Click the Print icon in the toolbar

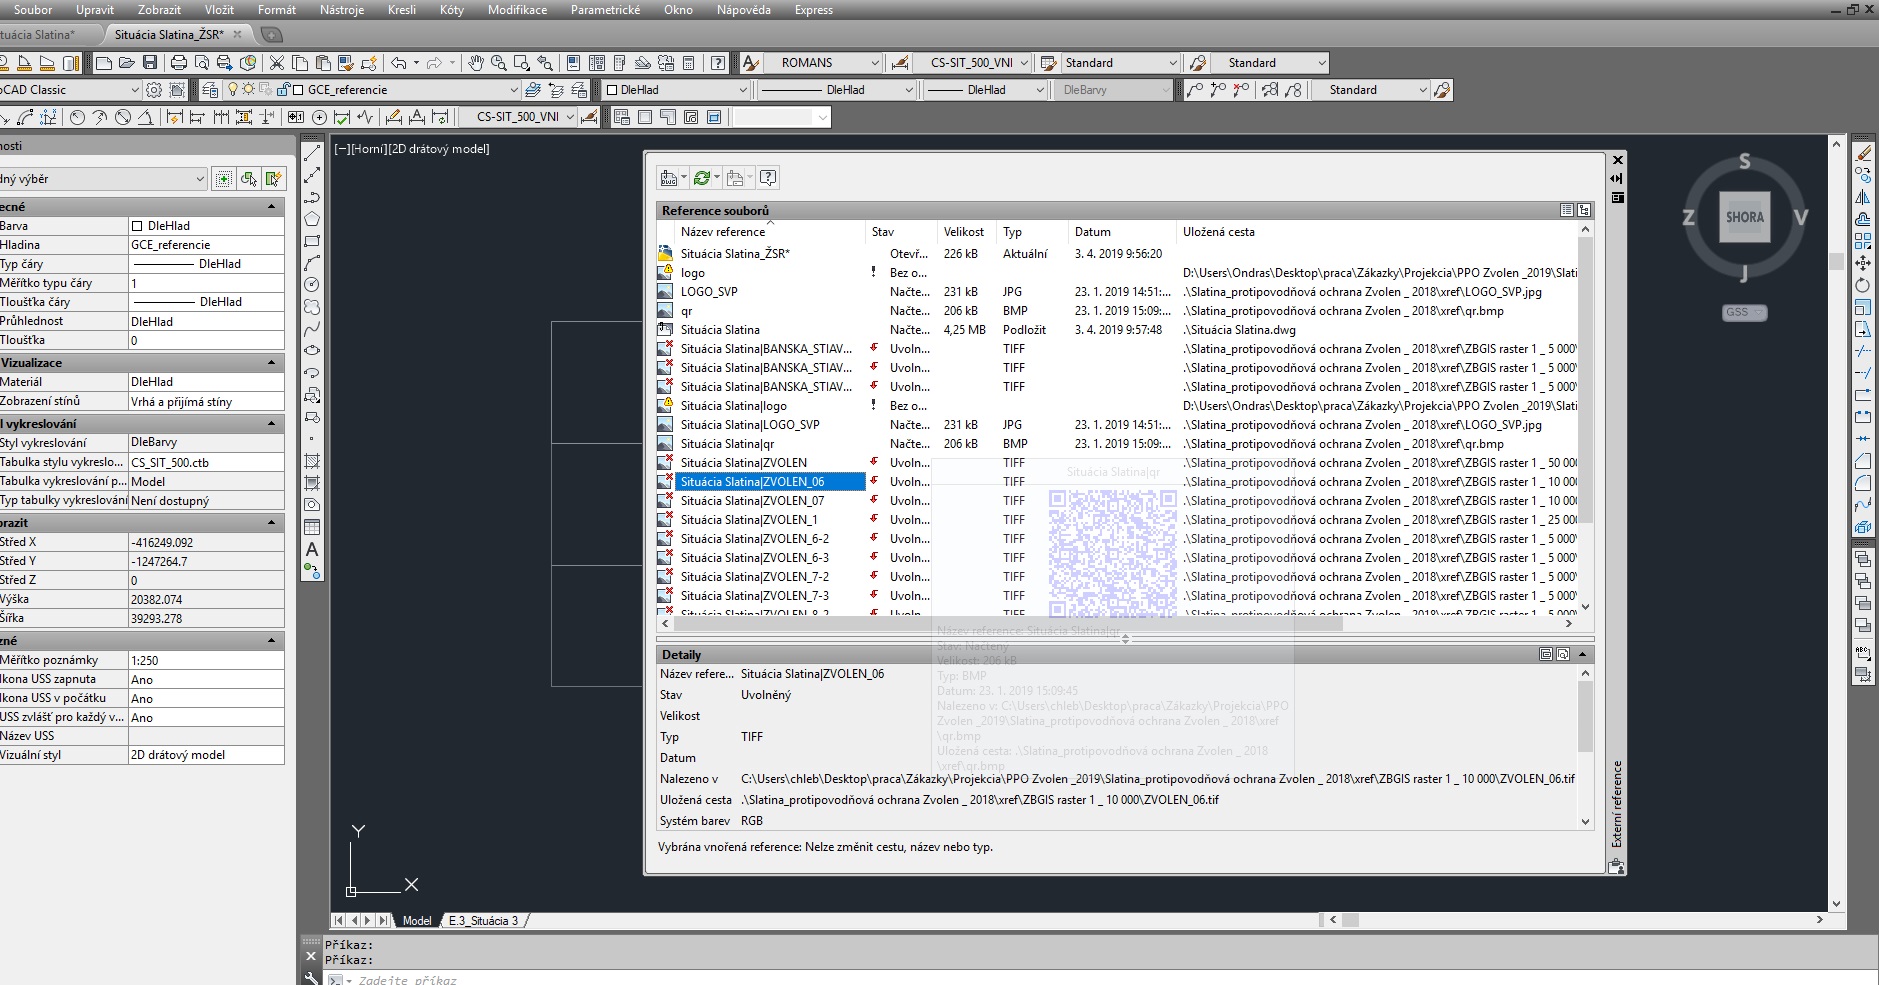pyautogui.click(x=179, y=63)
